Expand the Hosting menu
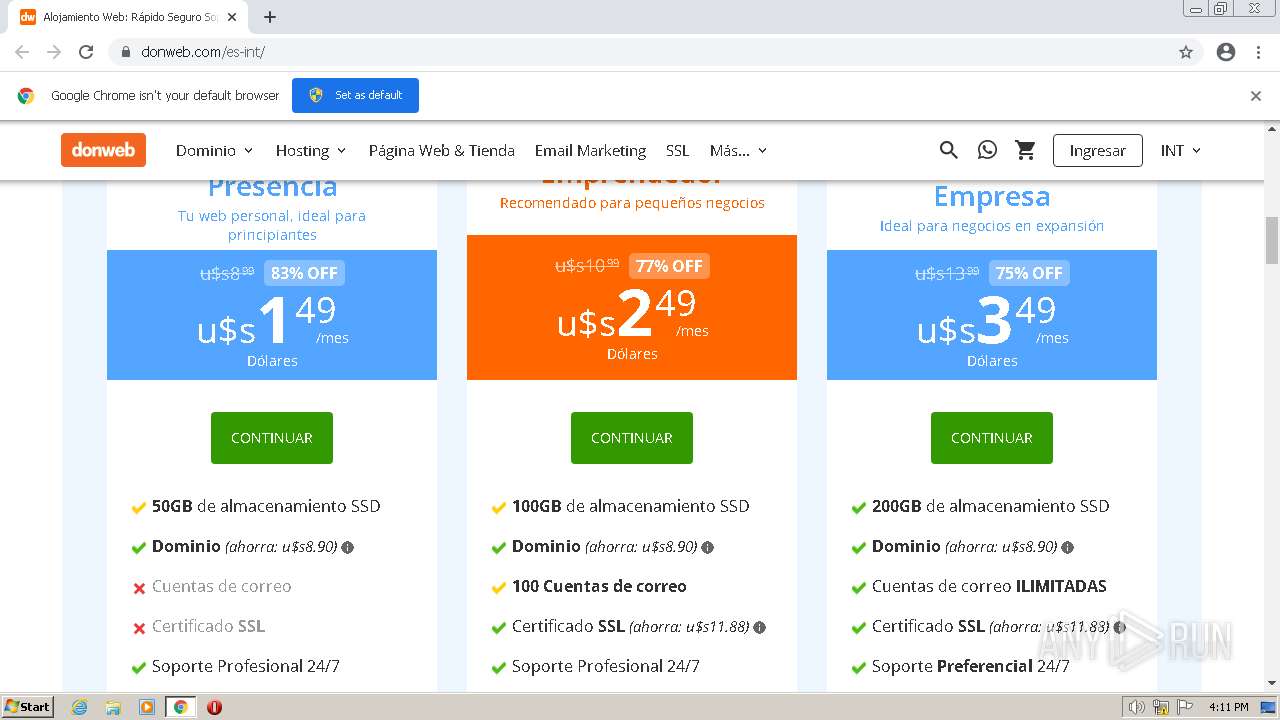 click(311, 150)
